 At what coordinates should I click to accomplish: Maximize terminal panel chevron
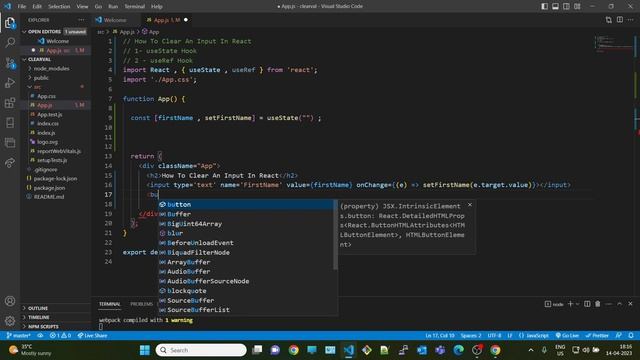tap(620, 304)
